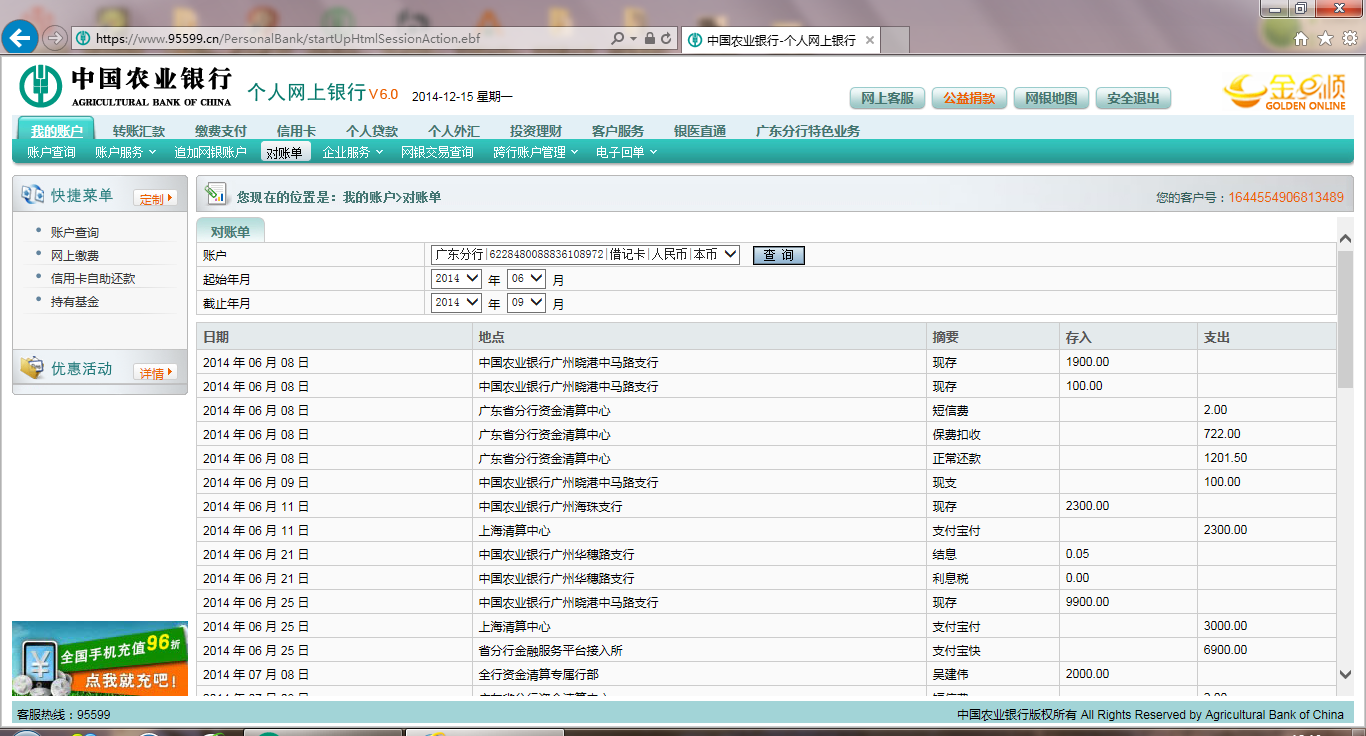
Task: Click the address bar search magnifier icon
Action: [617, 39]
